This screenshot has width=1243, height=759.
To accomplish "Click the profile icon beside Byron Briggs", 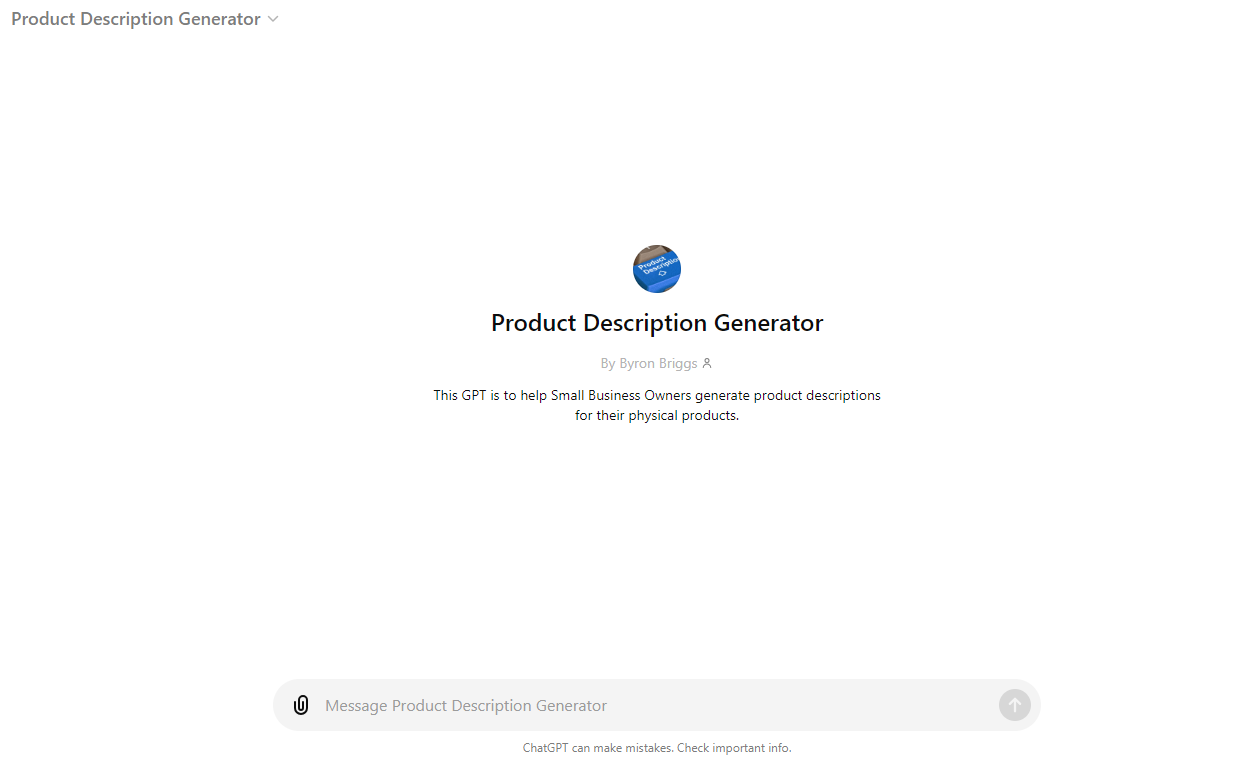I will pyautogui.click(x=707, y=364).
